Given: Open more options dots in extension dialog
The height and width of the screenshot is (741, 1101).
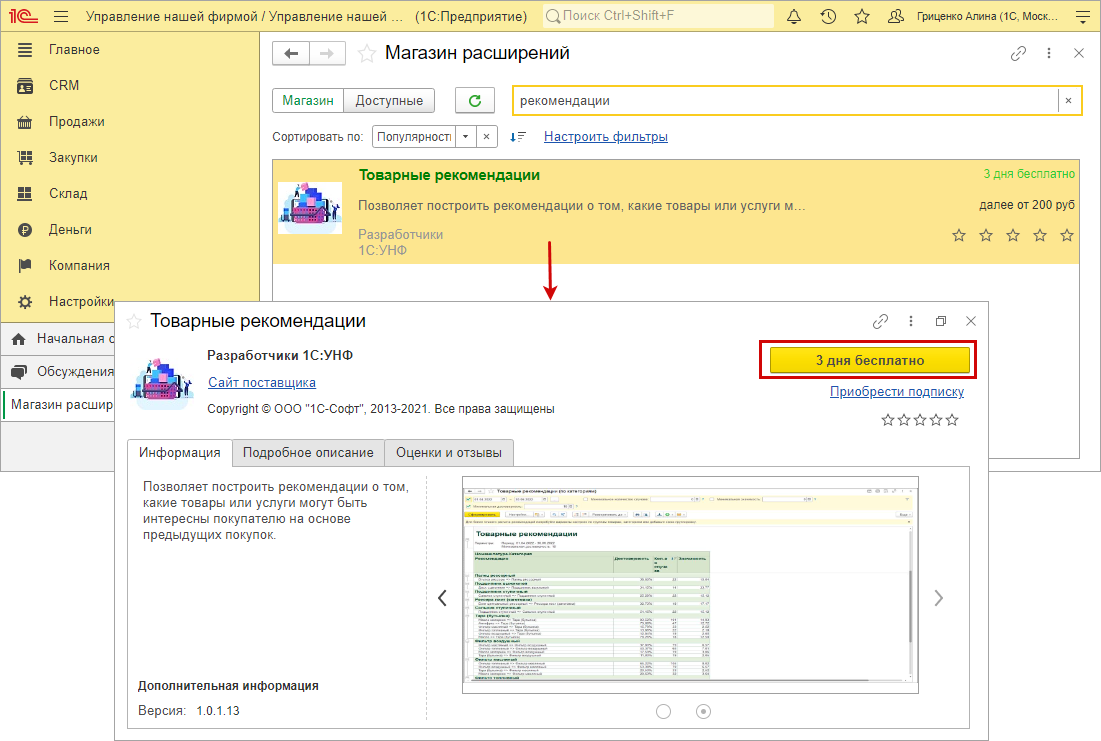Looking at the screenshot, I should tap(911, 321).
